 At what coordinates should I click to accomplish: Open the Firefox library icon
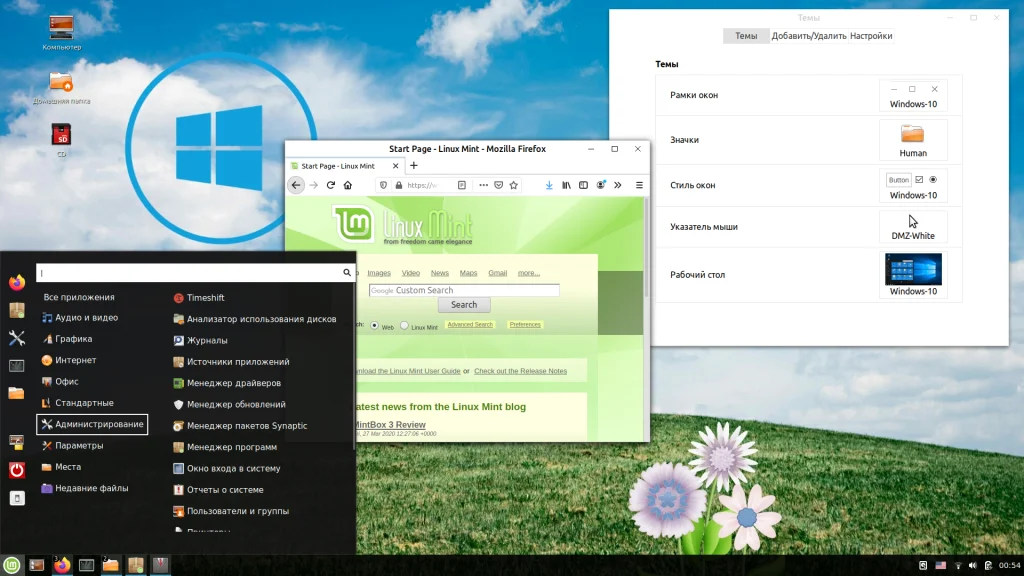click(x=566, y=185)
